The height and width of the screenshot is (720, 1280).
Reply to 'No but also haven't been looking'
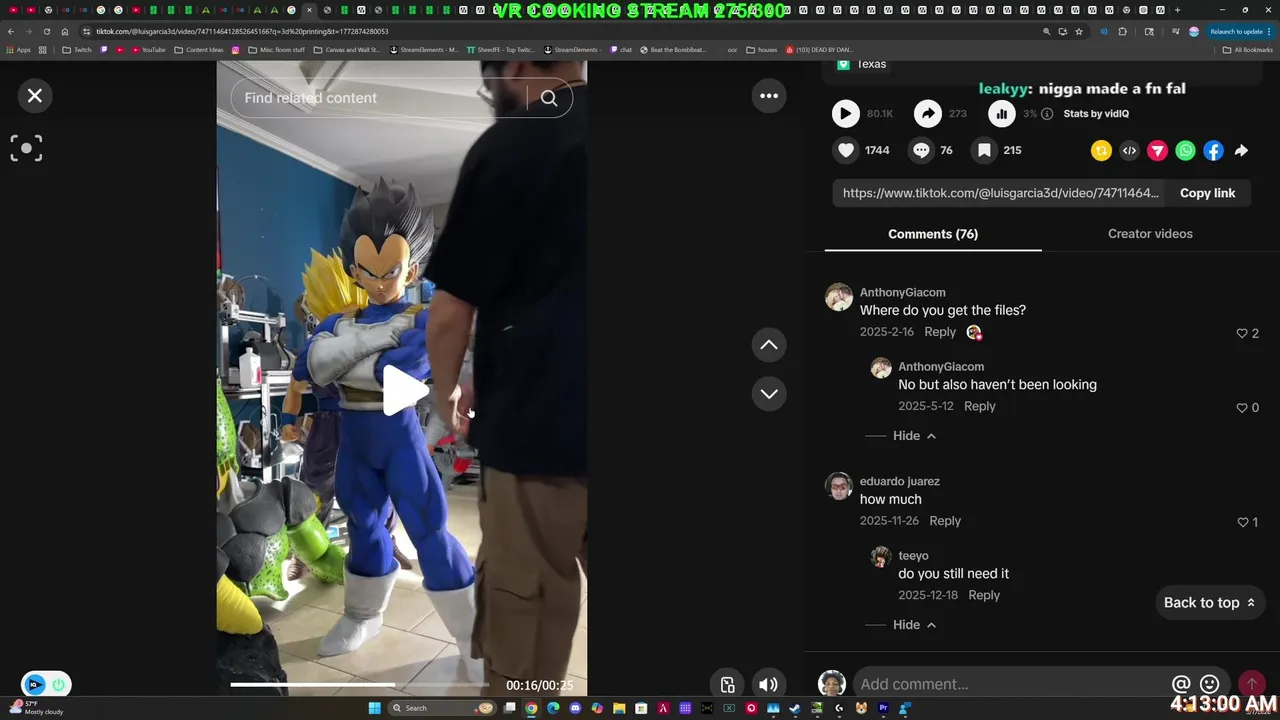(x=980, y=406)
